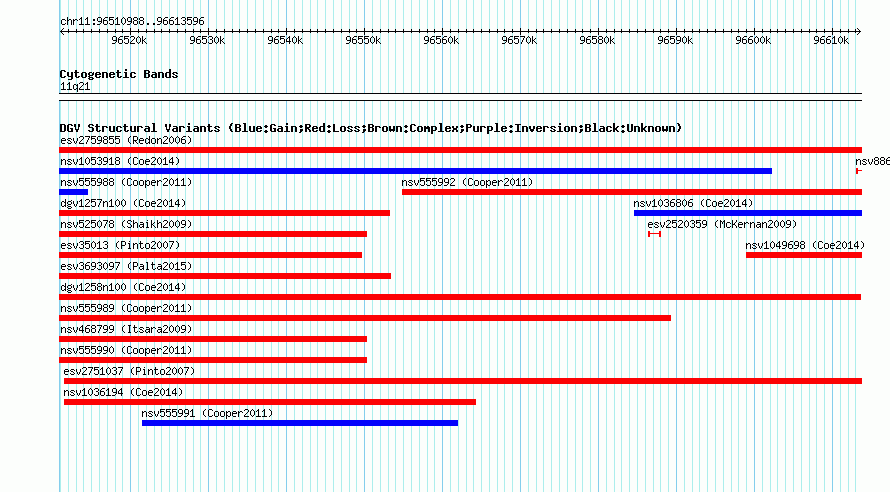Viewport: 890px width, 492px height.
Task: Open the nsv525078 (Shaikh2009) label
Action: (x=126, y=224)
